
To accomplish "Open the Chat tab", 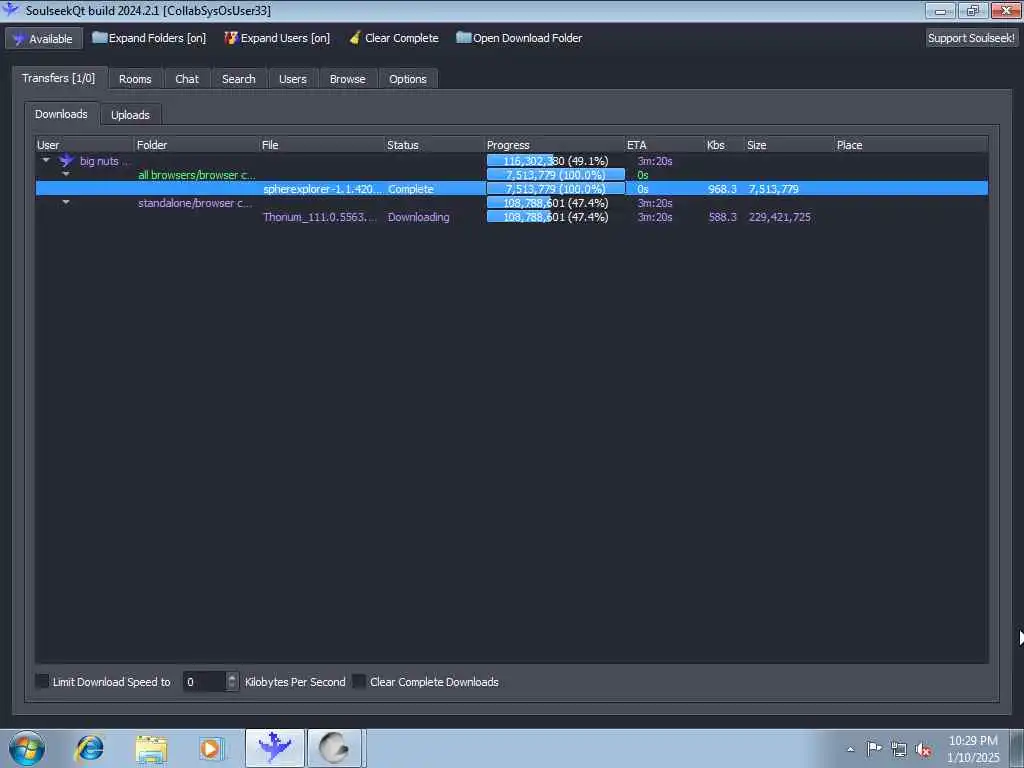I will [187, 79].
